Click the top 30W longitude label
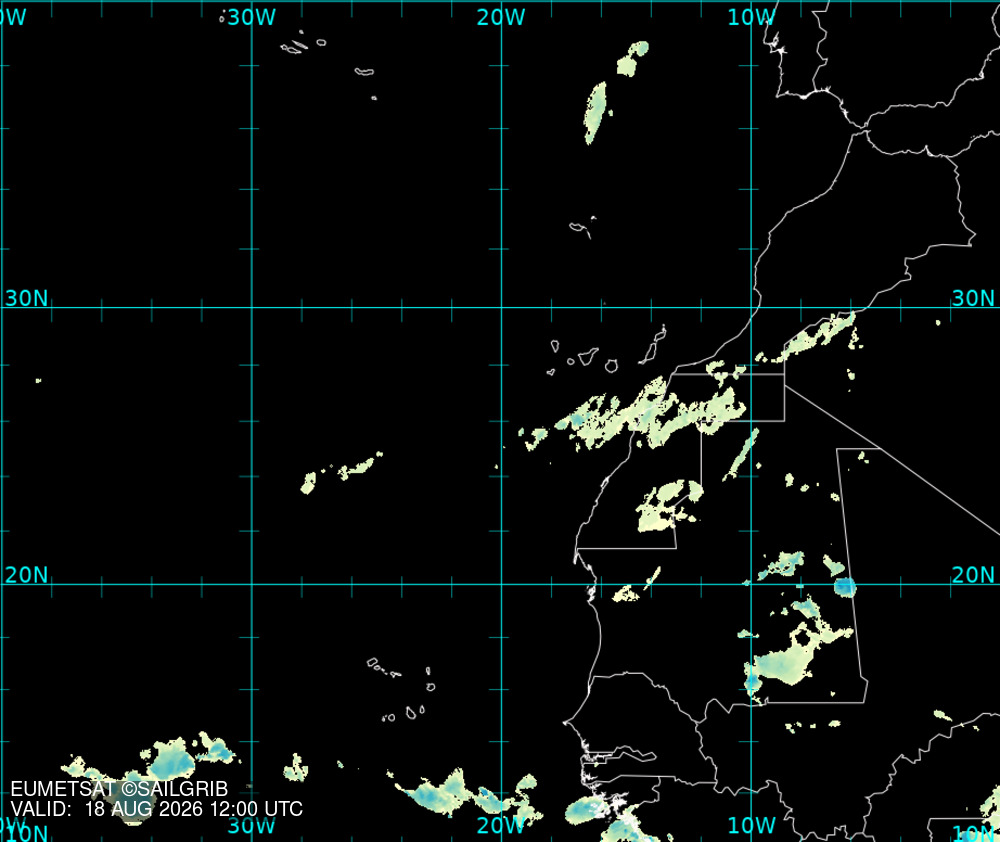Viewport: 1000px width, 842px height. pos(251,17)
